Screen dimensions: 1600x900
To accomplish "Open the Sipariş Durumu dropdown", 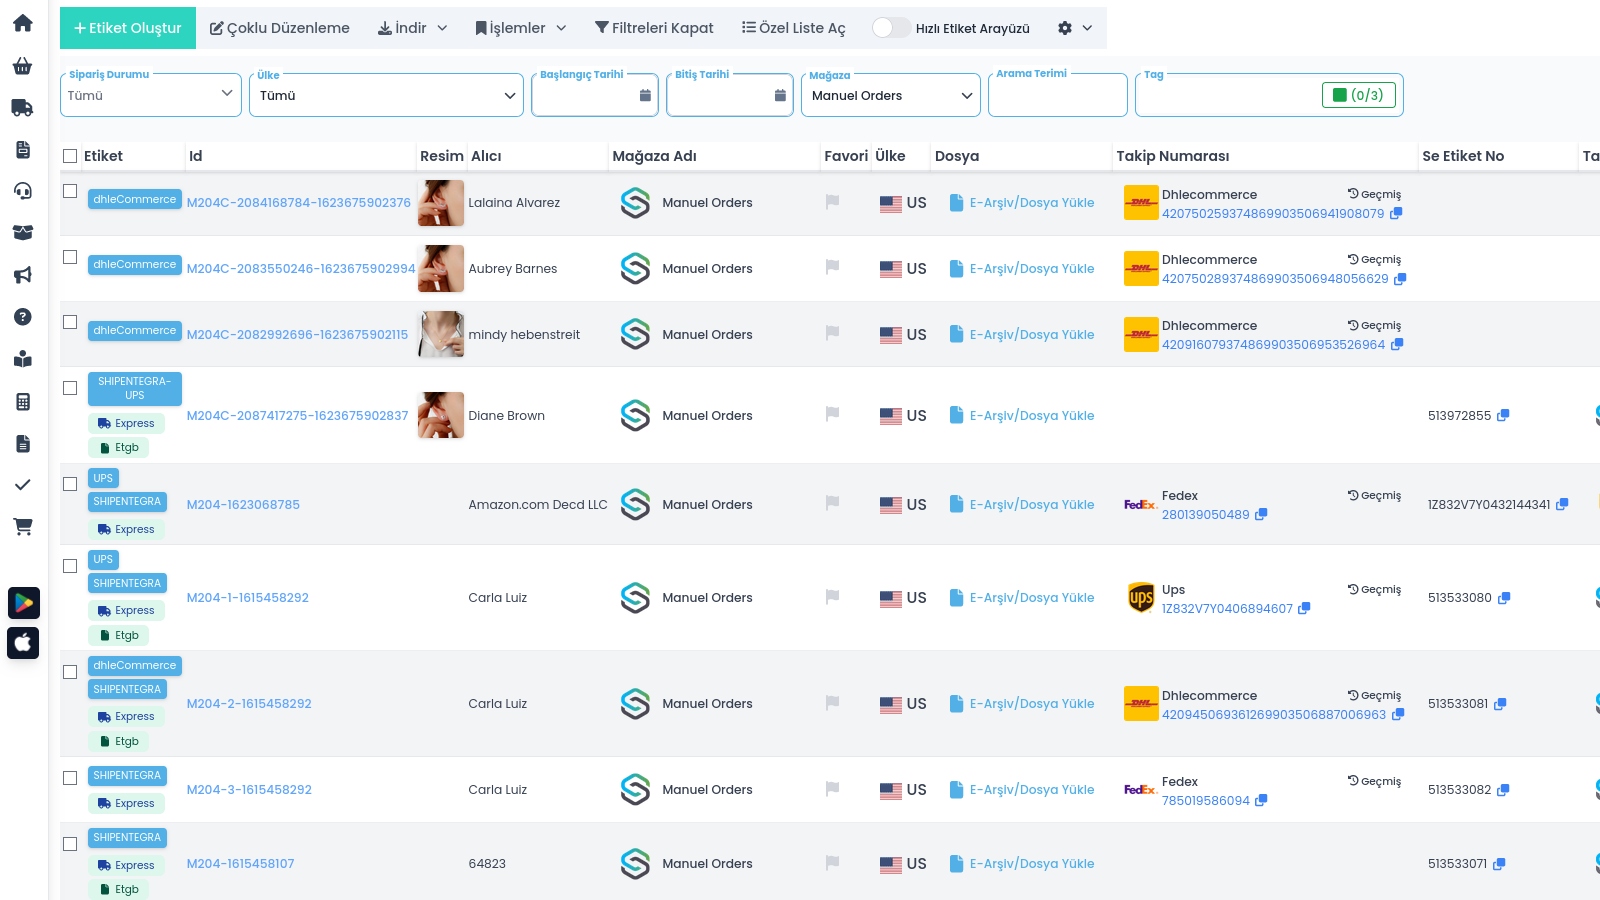I will tap(151, 96).
